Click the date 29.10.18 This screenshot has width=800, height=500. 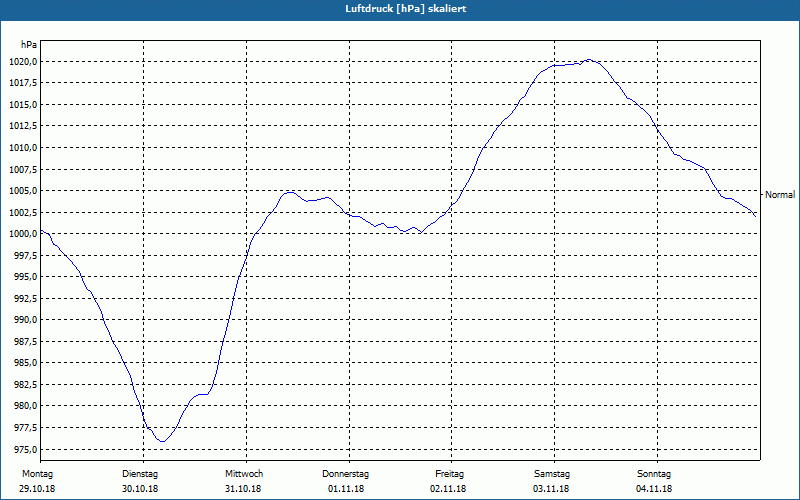[37, 489]
